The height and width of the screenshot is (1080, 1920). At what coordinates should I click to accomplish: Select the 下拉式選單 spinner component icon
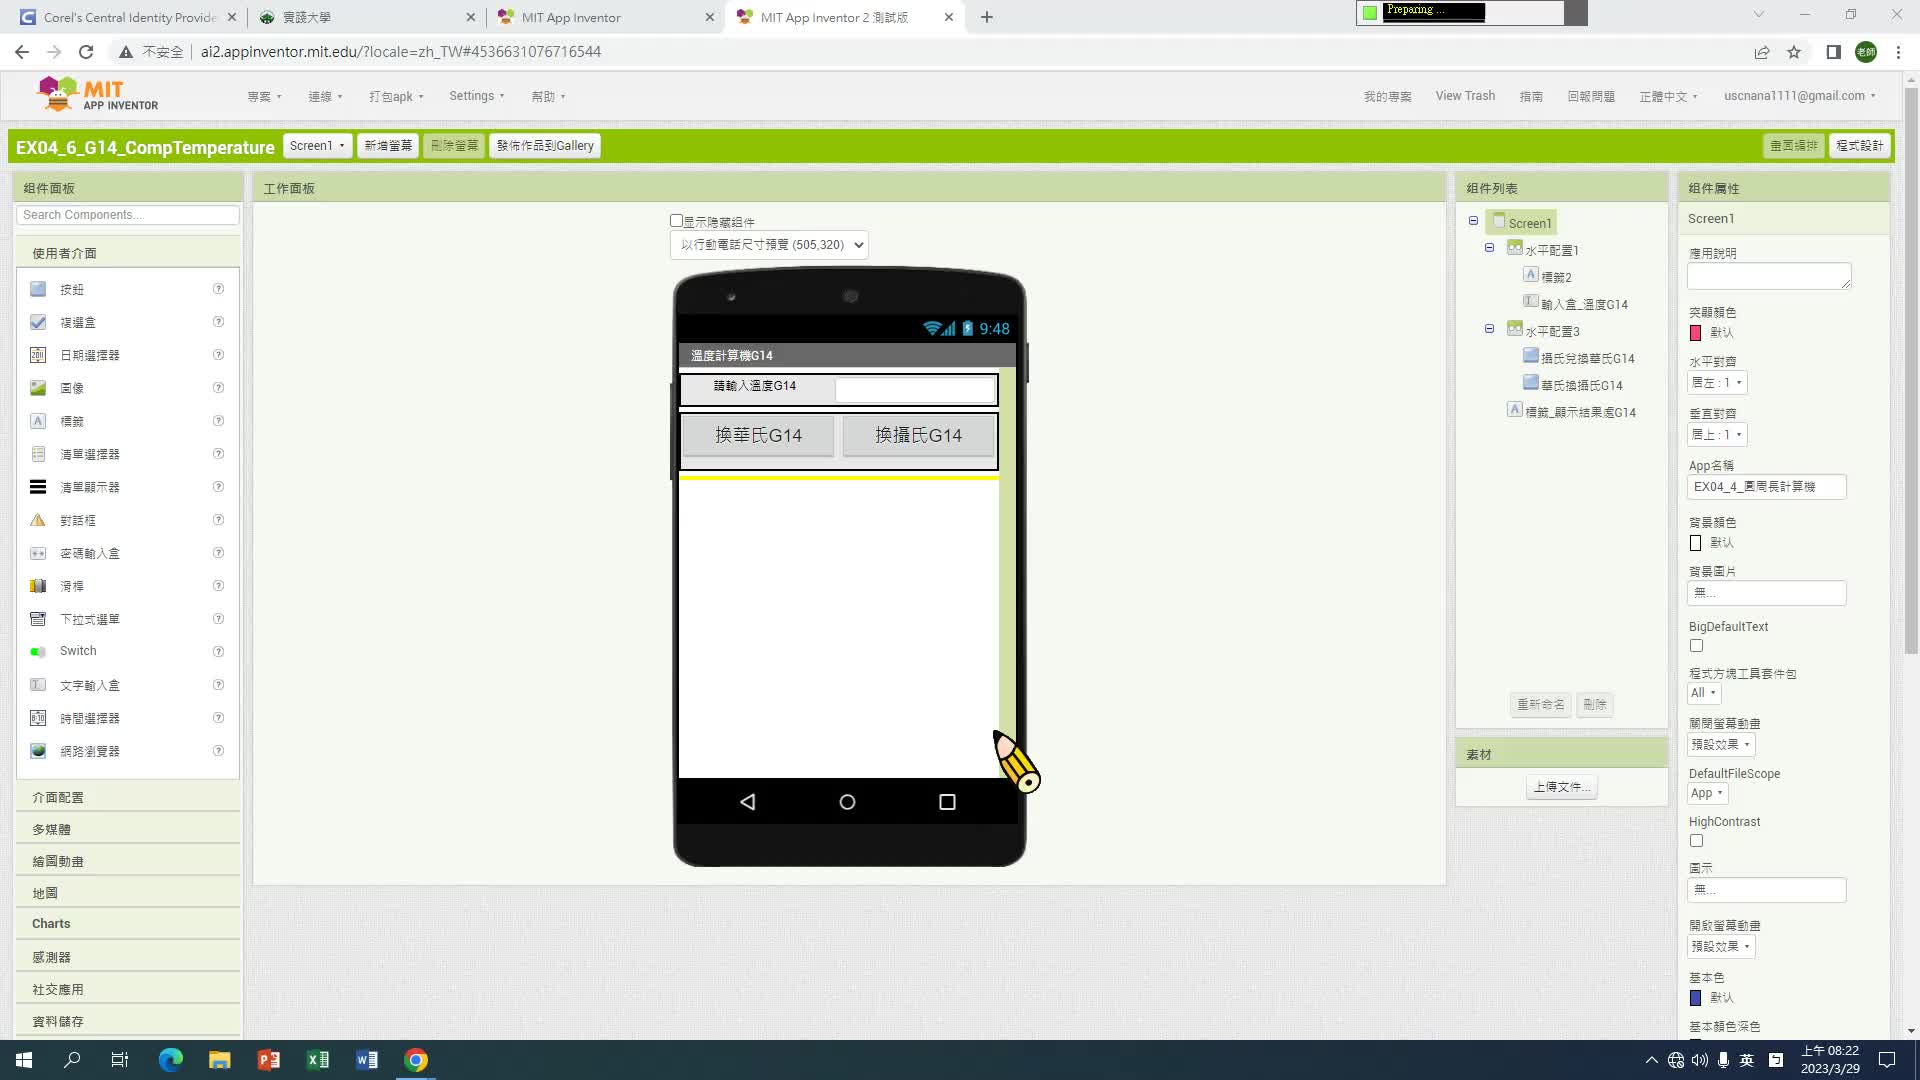click(x=38, y=619)
